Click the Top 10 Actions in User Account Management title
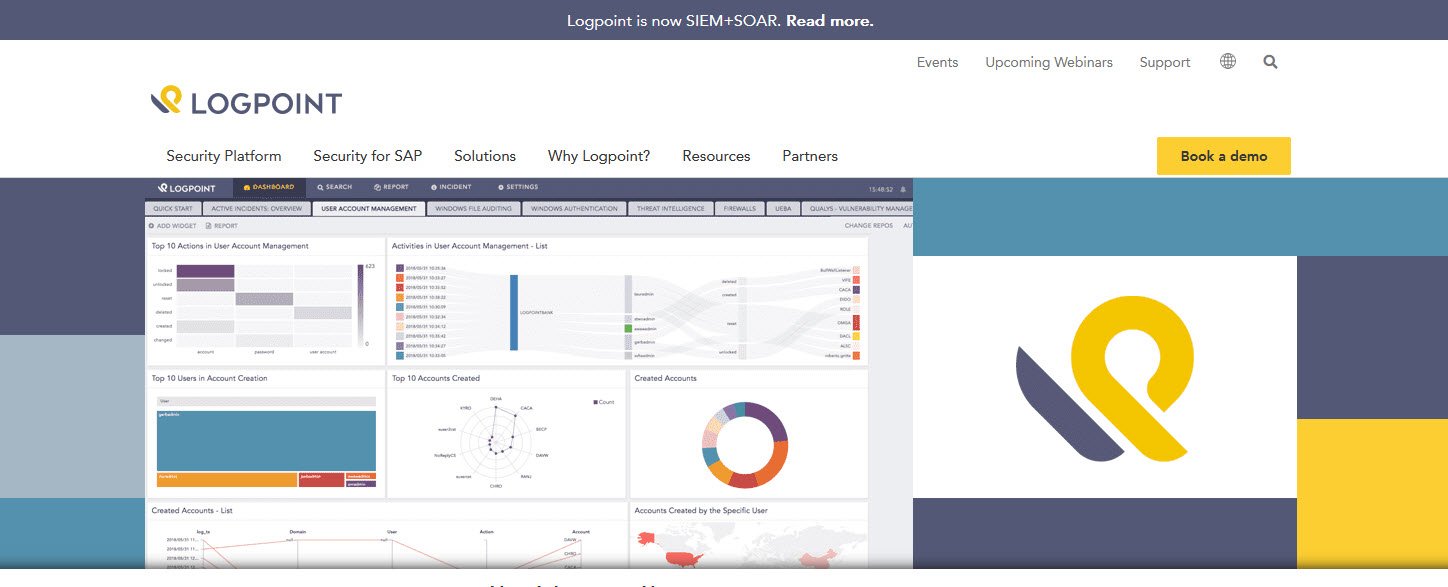The width and height of the screenshot is (1448, 587). coord(230,246)
